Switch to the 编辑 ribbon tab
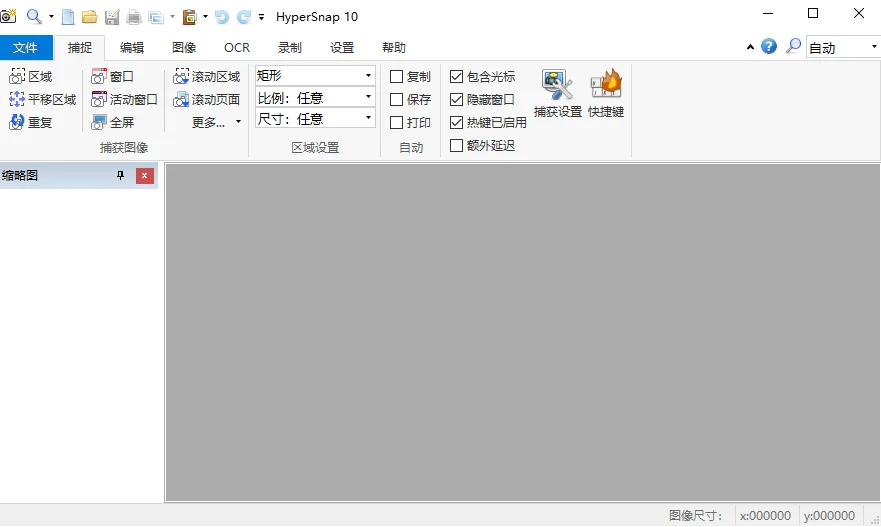881x527 pixels. coord(132,48)
